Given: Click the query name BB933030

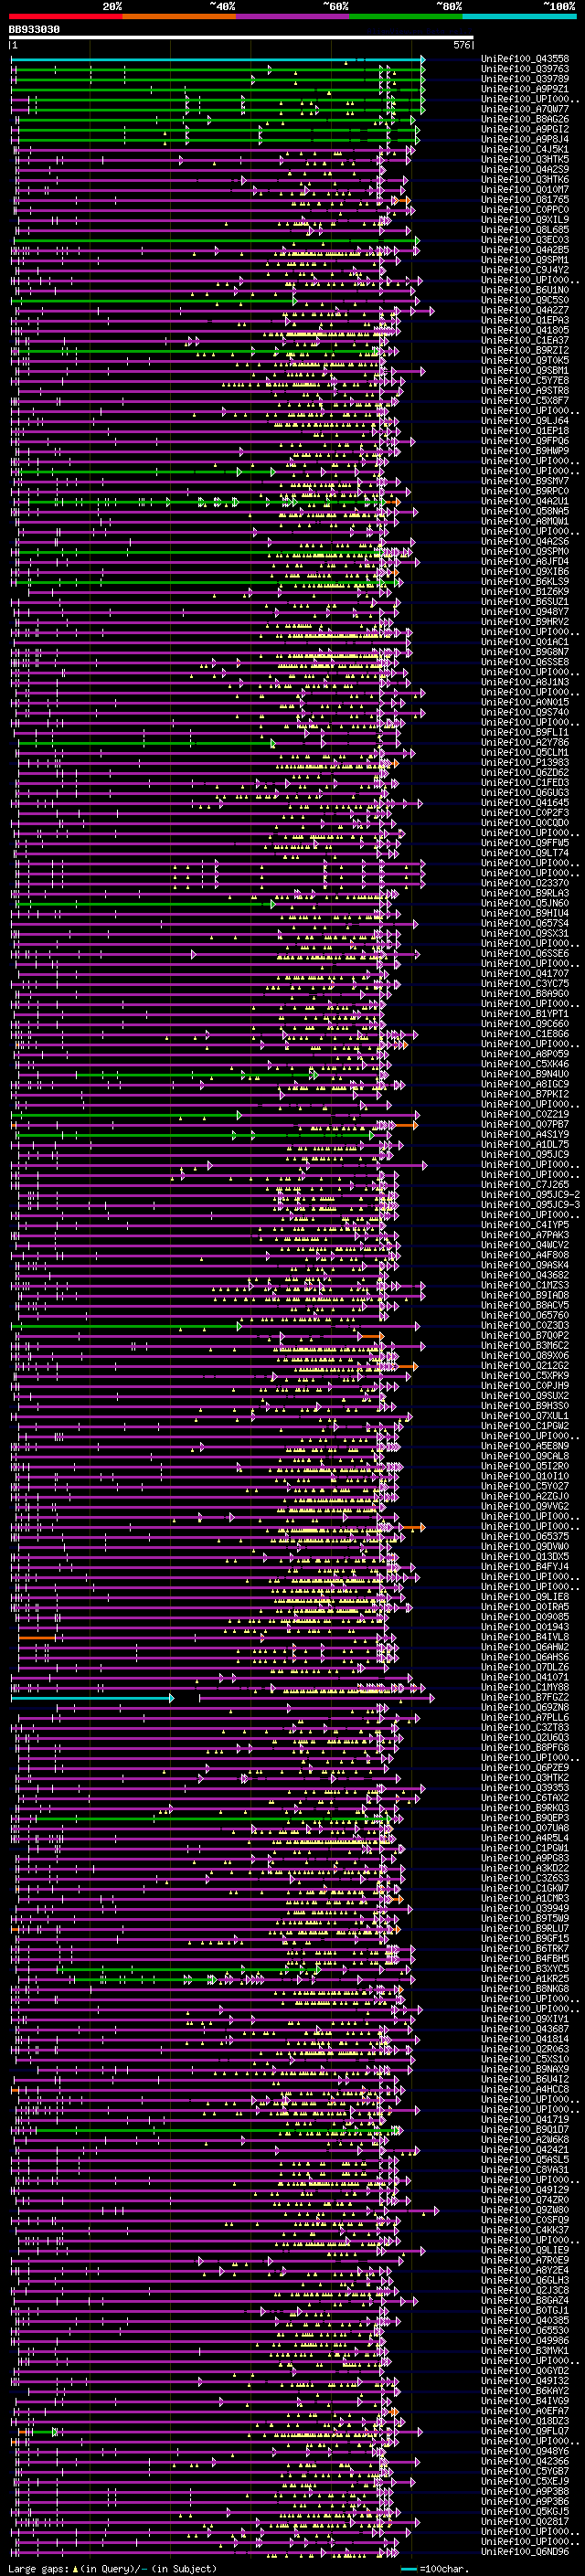Looking at the screenshot, I should click(34, 30).
